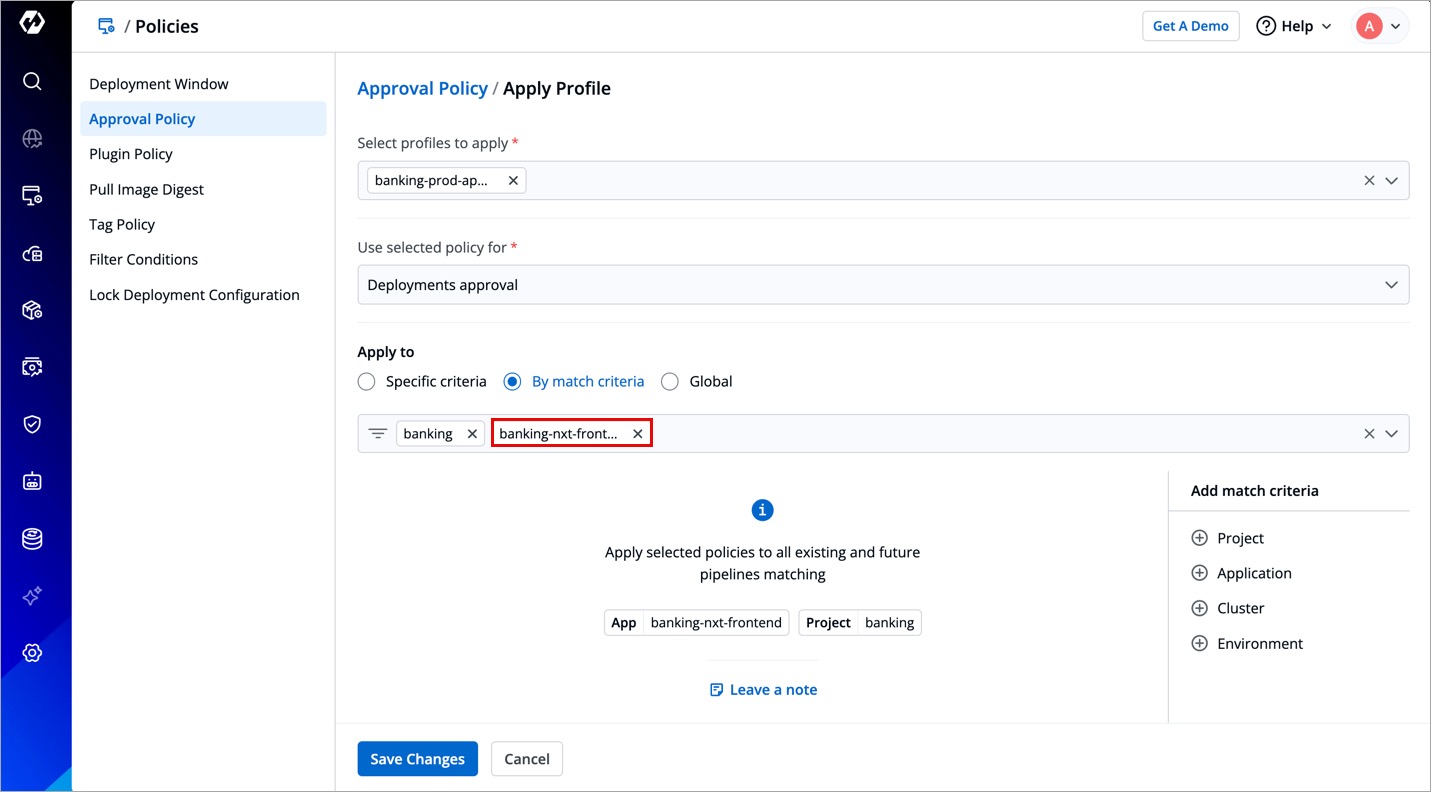Click the Leave a note link

click(764, 690)
